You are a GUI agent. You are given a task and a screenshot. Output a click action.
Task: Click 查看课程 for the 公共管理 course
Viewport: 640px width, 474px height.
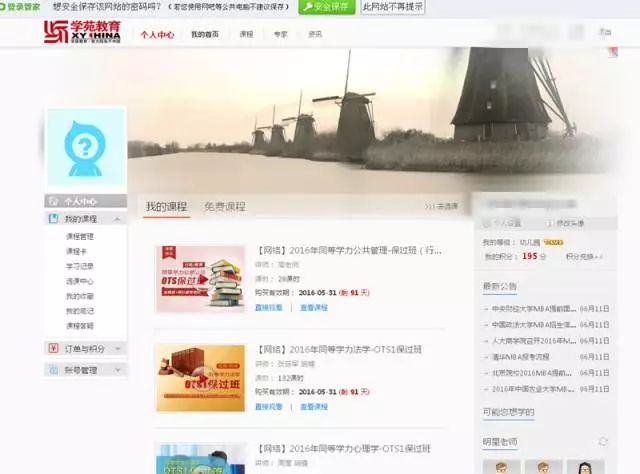point(314,307)
